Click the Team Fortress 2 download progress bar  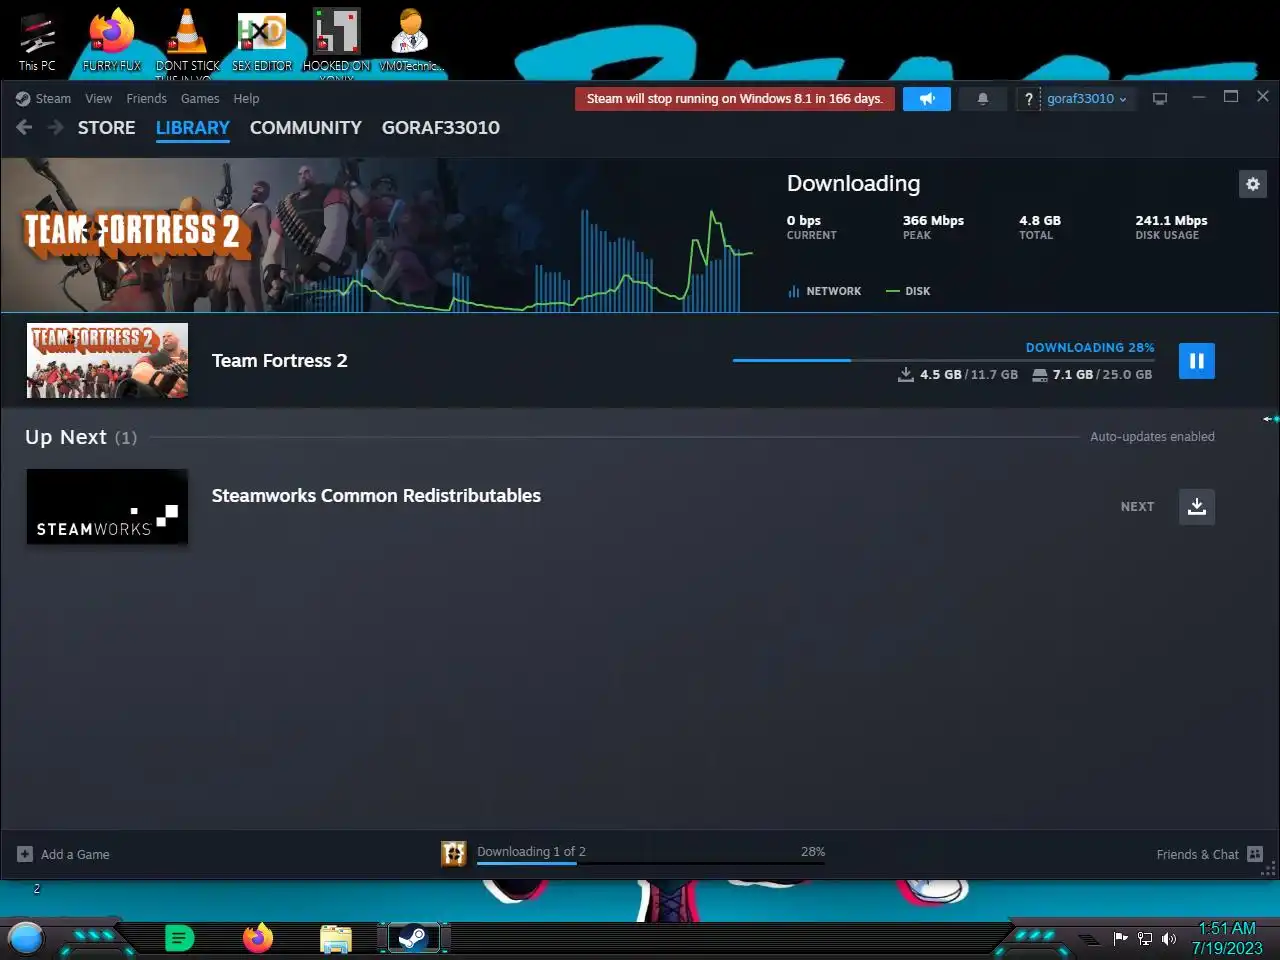[x=943, y=360]
